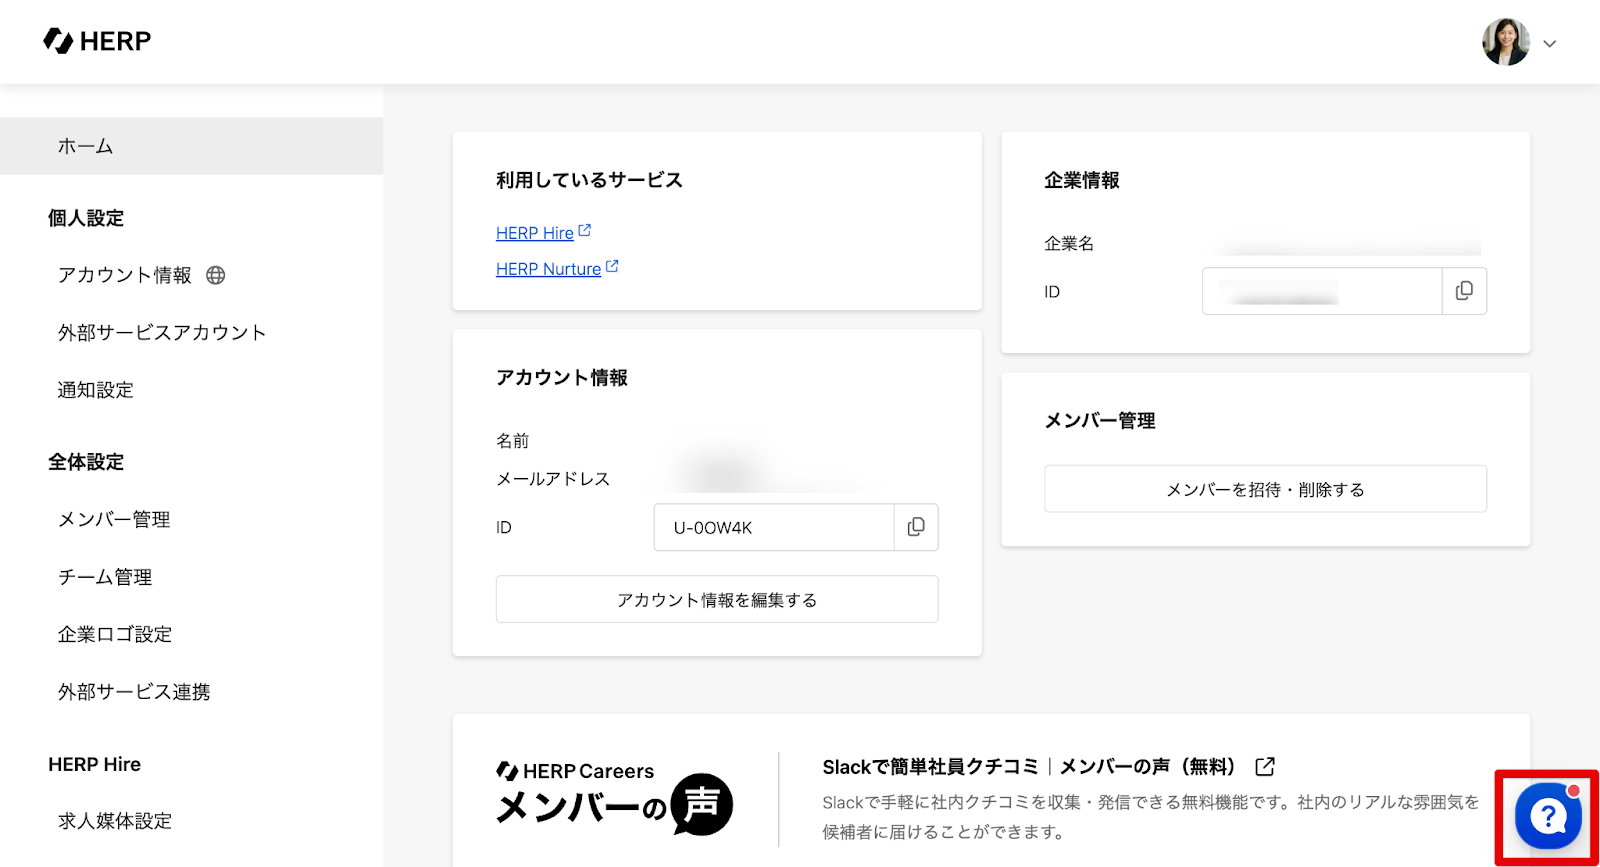1600x867 pixels.
Task: Click the HERP logo in header
Action: tap(97, 41)
